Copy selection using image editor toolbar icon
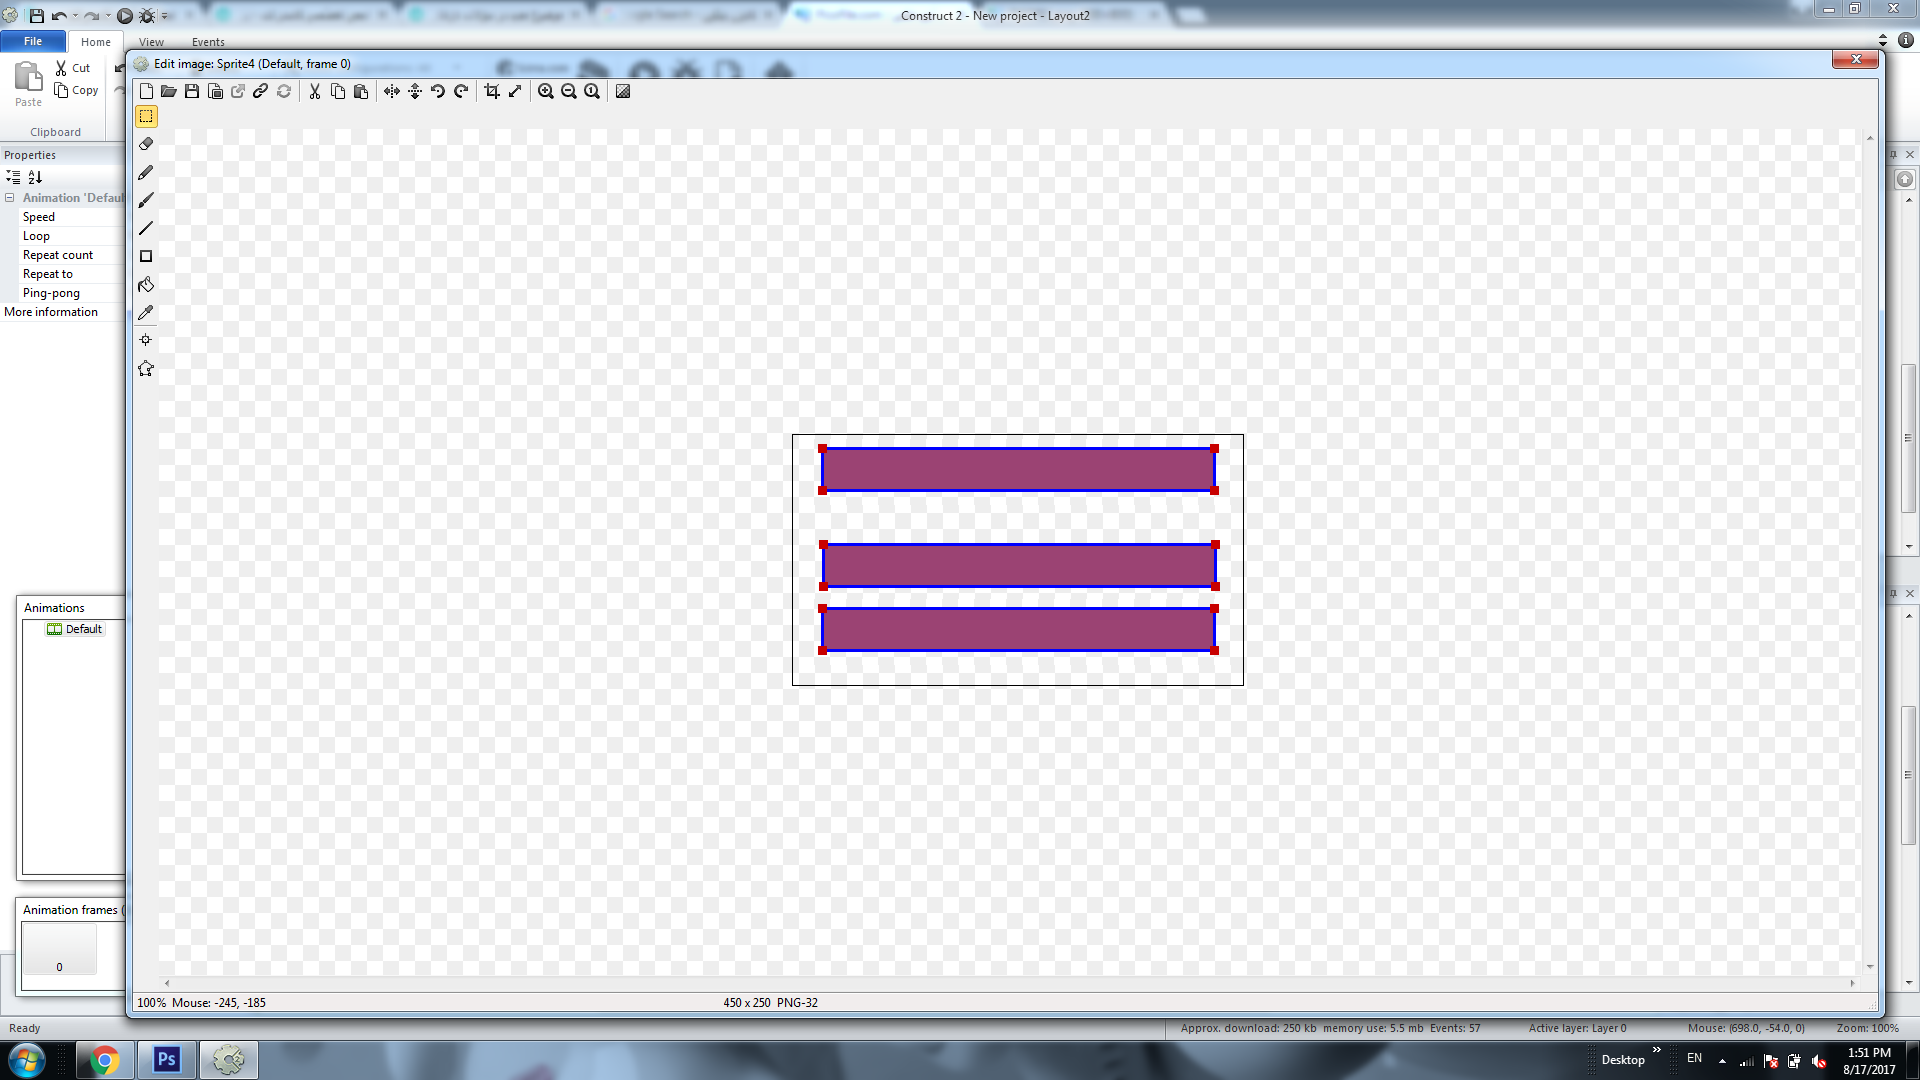This screenshot has width=1920, height=1080. coord(338,91)
